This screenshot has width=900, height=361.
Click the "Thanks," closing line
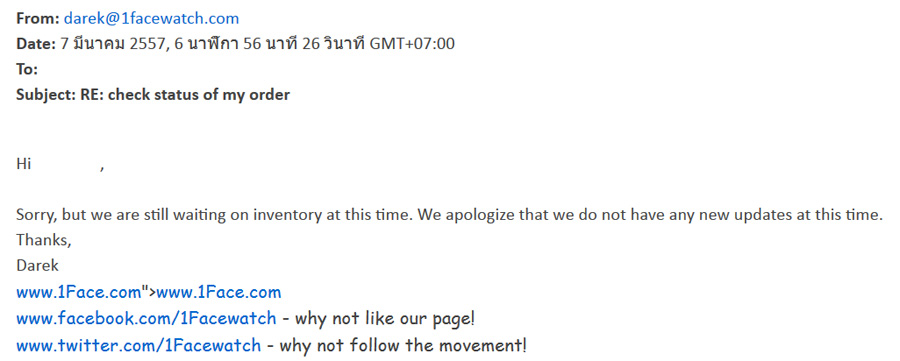(44, 240)
